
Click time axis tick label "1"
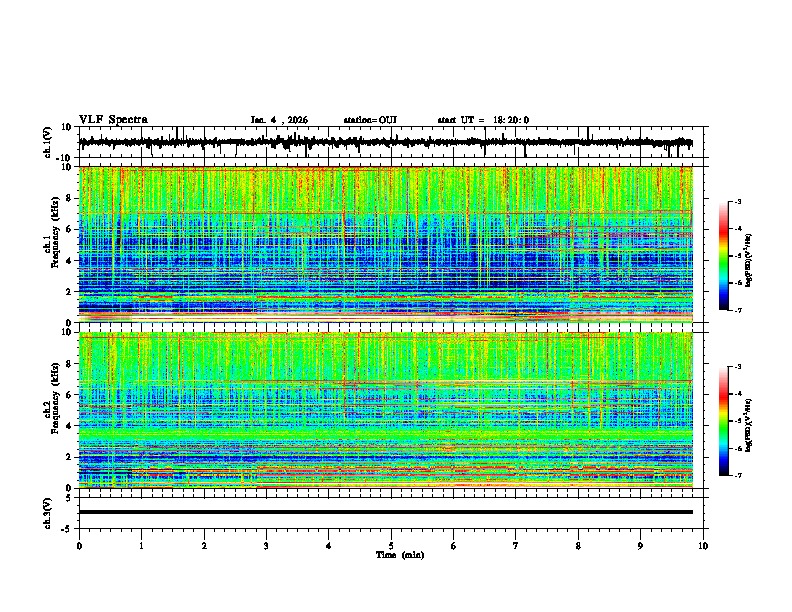click(x=141, y=546)
